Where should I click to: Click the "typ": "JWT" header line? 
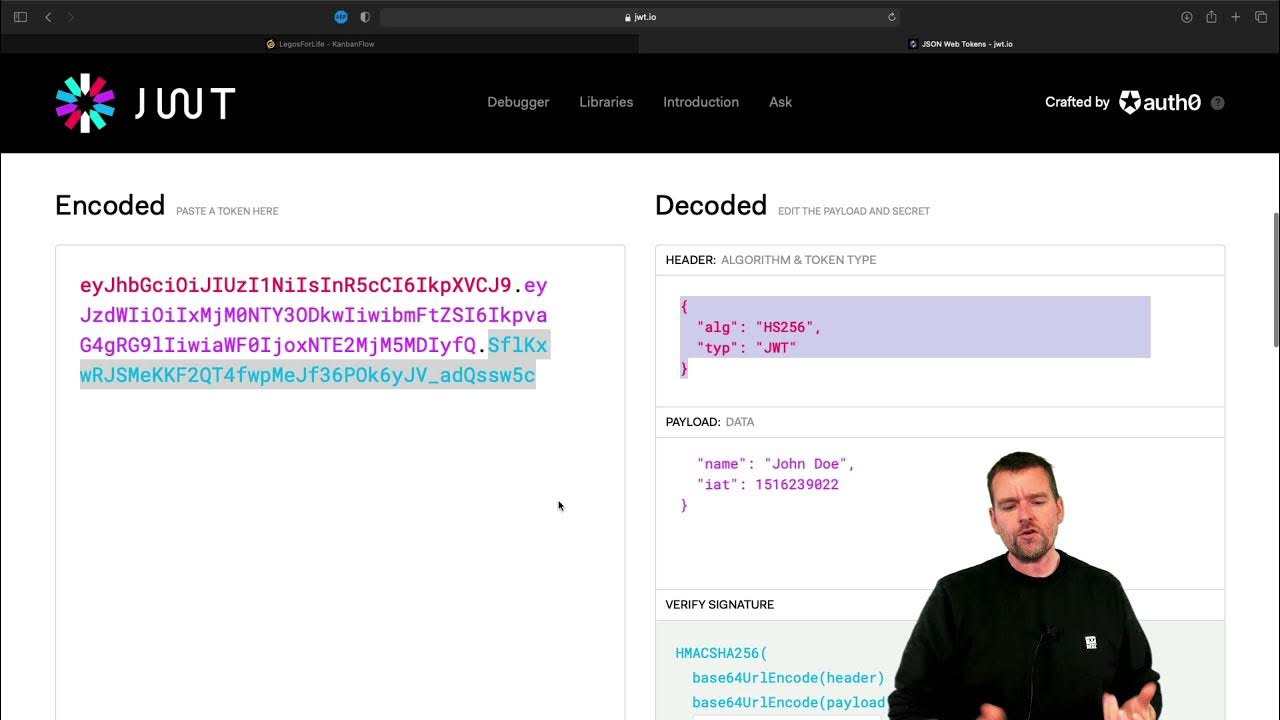click(x=746, y=348)
